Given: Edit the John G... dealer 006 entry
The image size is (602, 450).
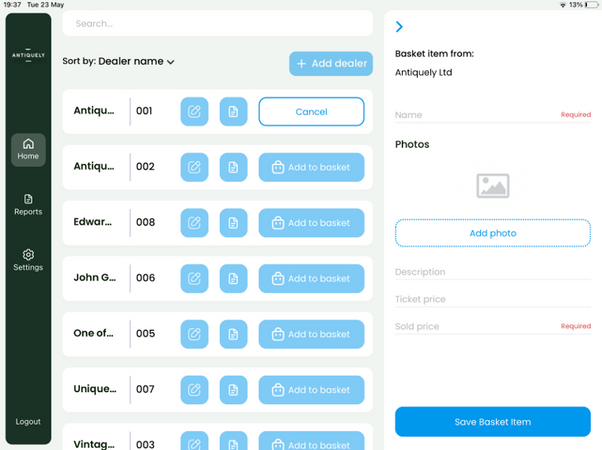Looking at the screenshot, I should point(194,278).
